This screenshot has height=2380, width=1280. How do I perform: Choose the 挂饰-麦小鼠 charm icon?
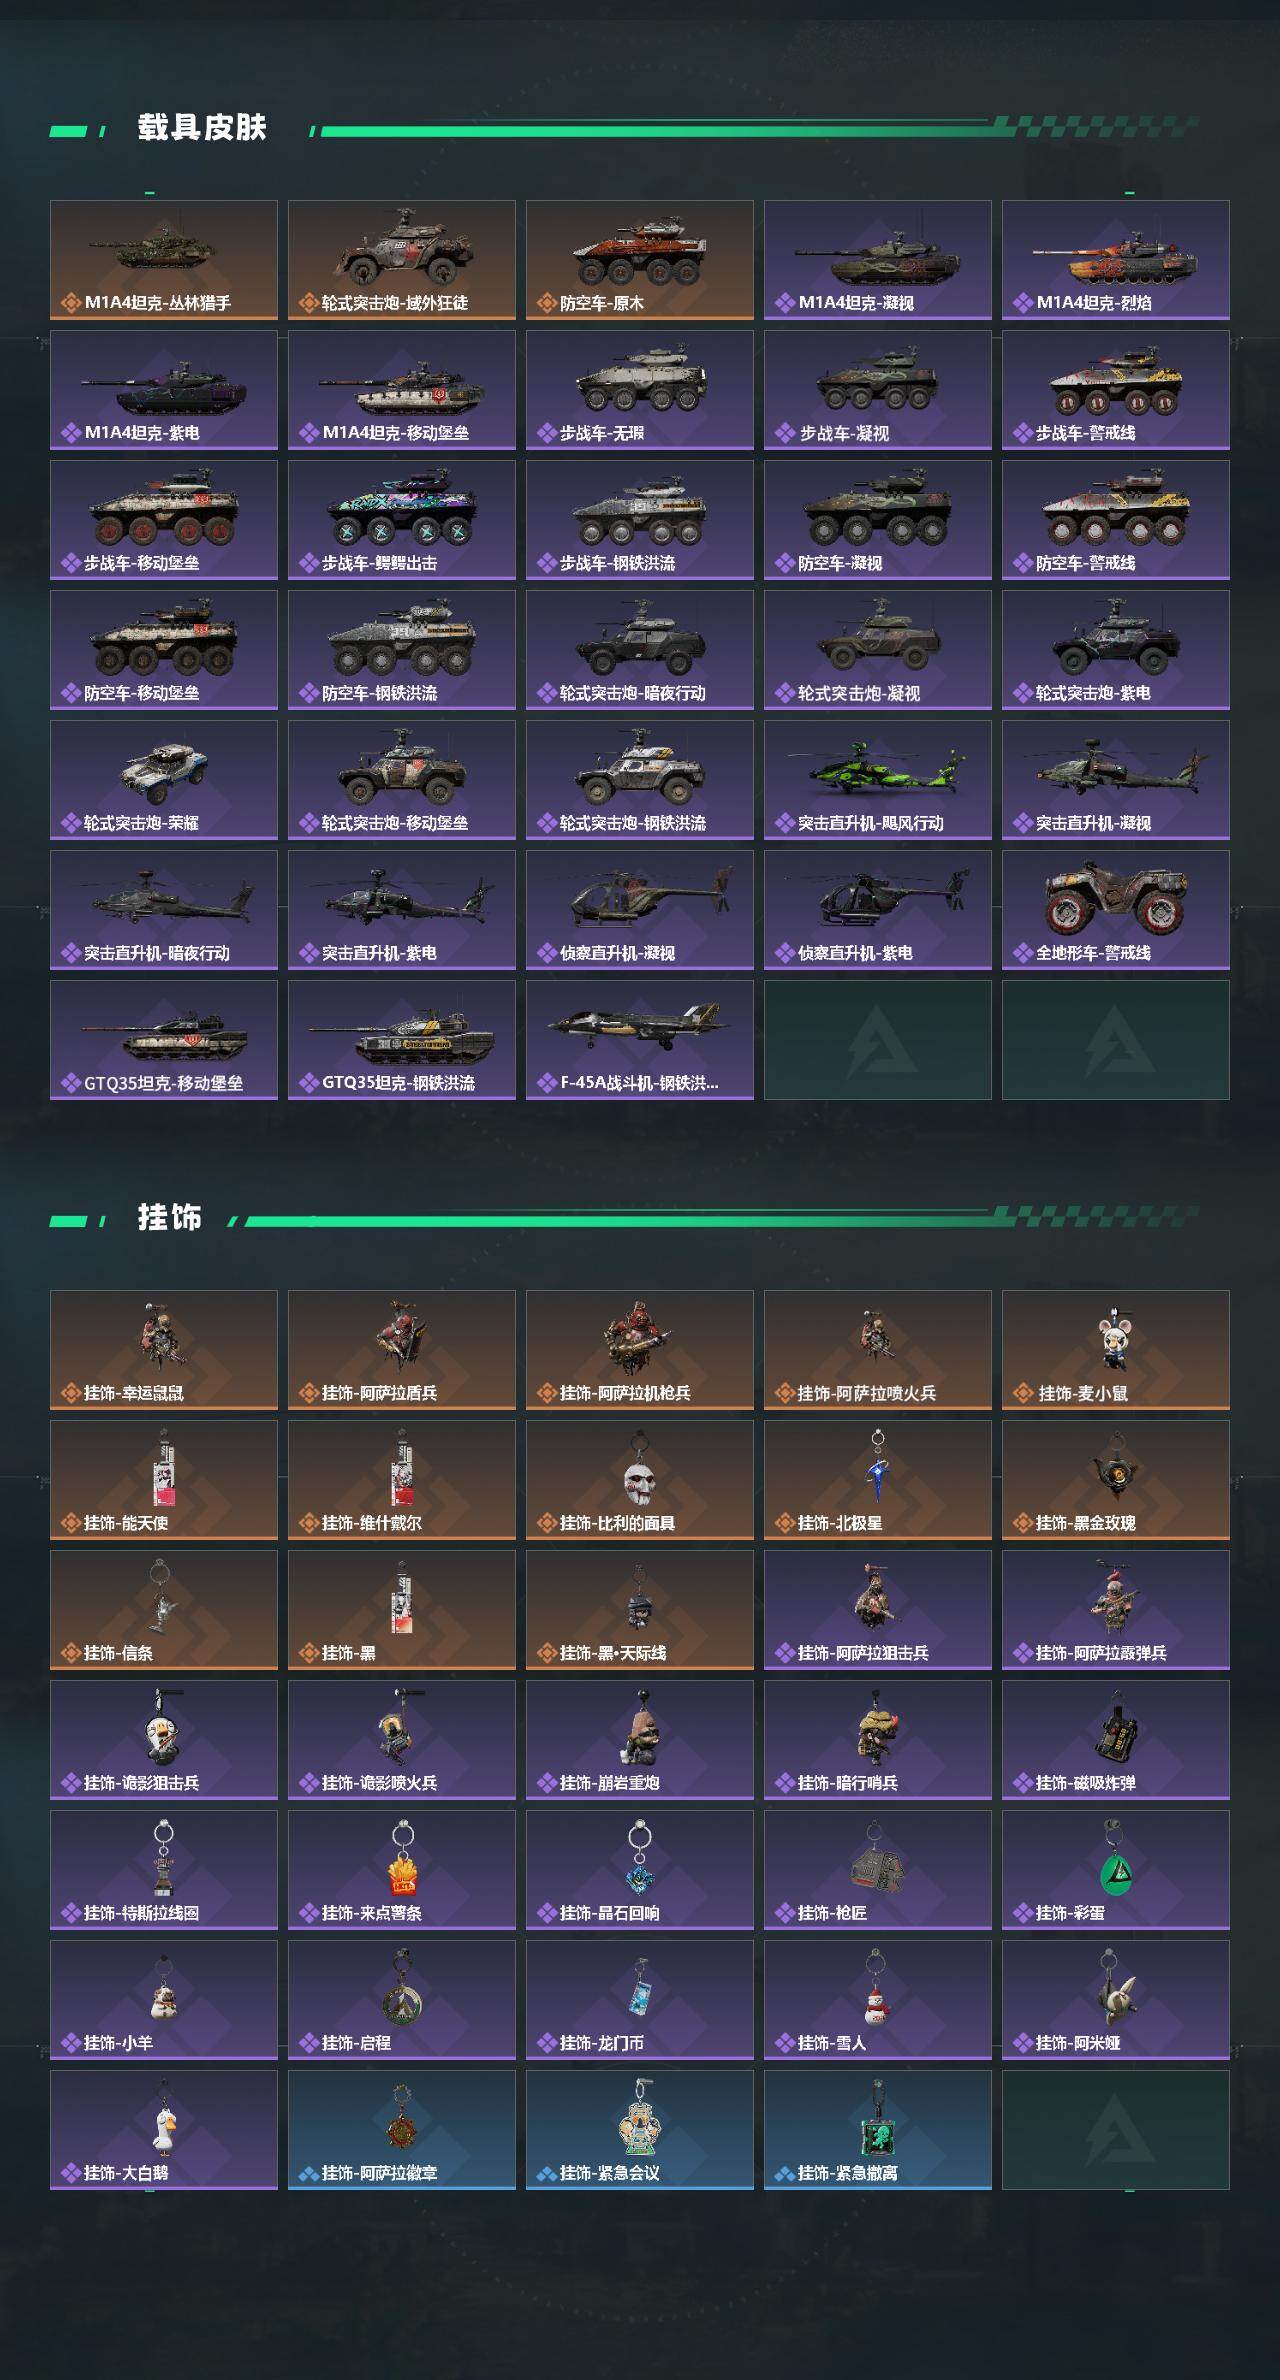(x=1116, y=1350)
